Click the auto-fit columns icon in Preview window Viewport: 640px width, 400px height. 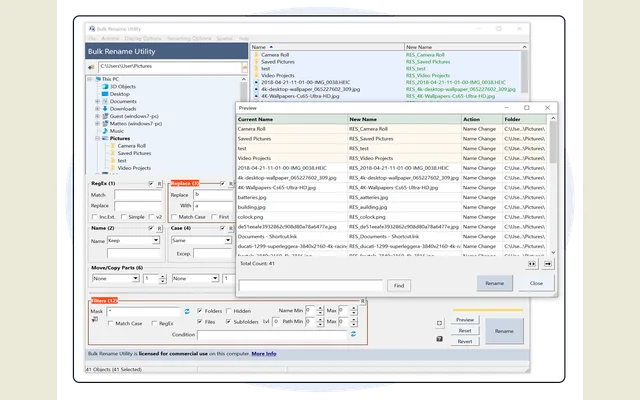click(532, 264)
